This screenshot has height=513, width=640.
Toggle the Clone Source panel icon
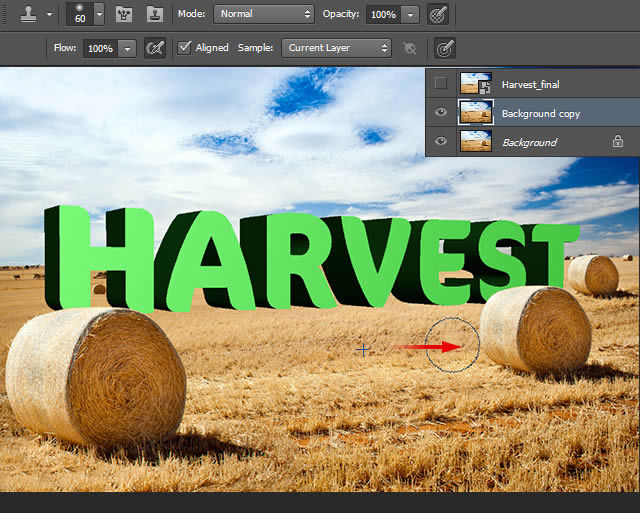click(x=155, y=15)
